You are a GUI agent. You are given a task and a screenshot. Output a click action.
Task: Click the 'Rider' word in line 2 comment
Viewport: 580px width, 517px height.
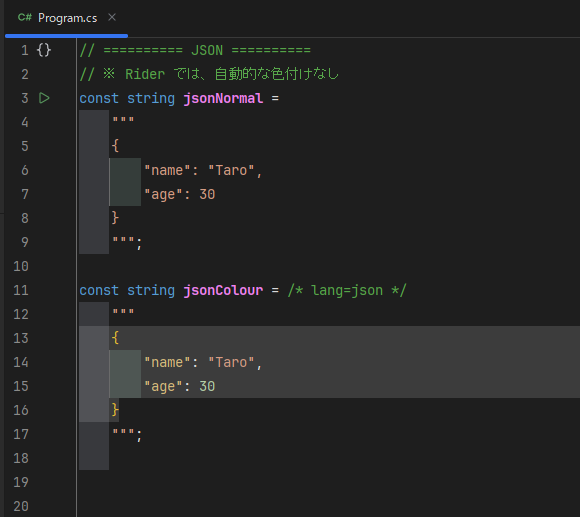point(145,74)
